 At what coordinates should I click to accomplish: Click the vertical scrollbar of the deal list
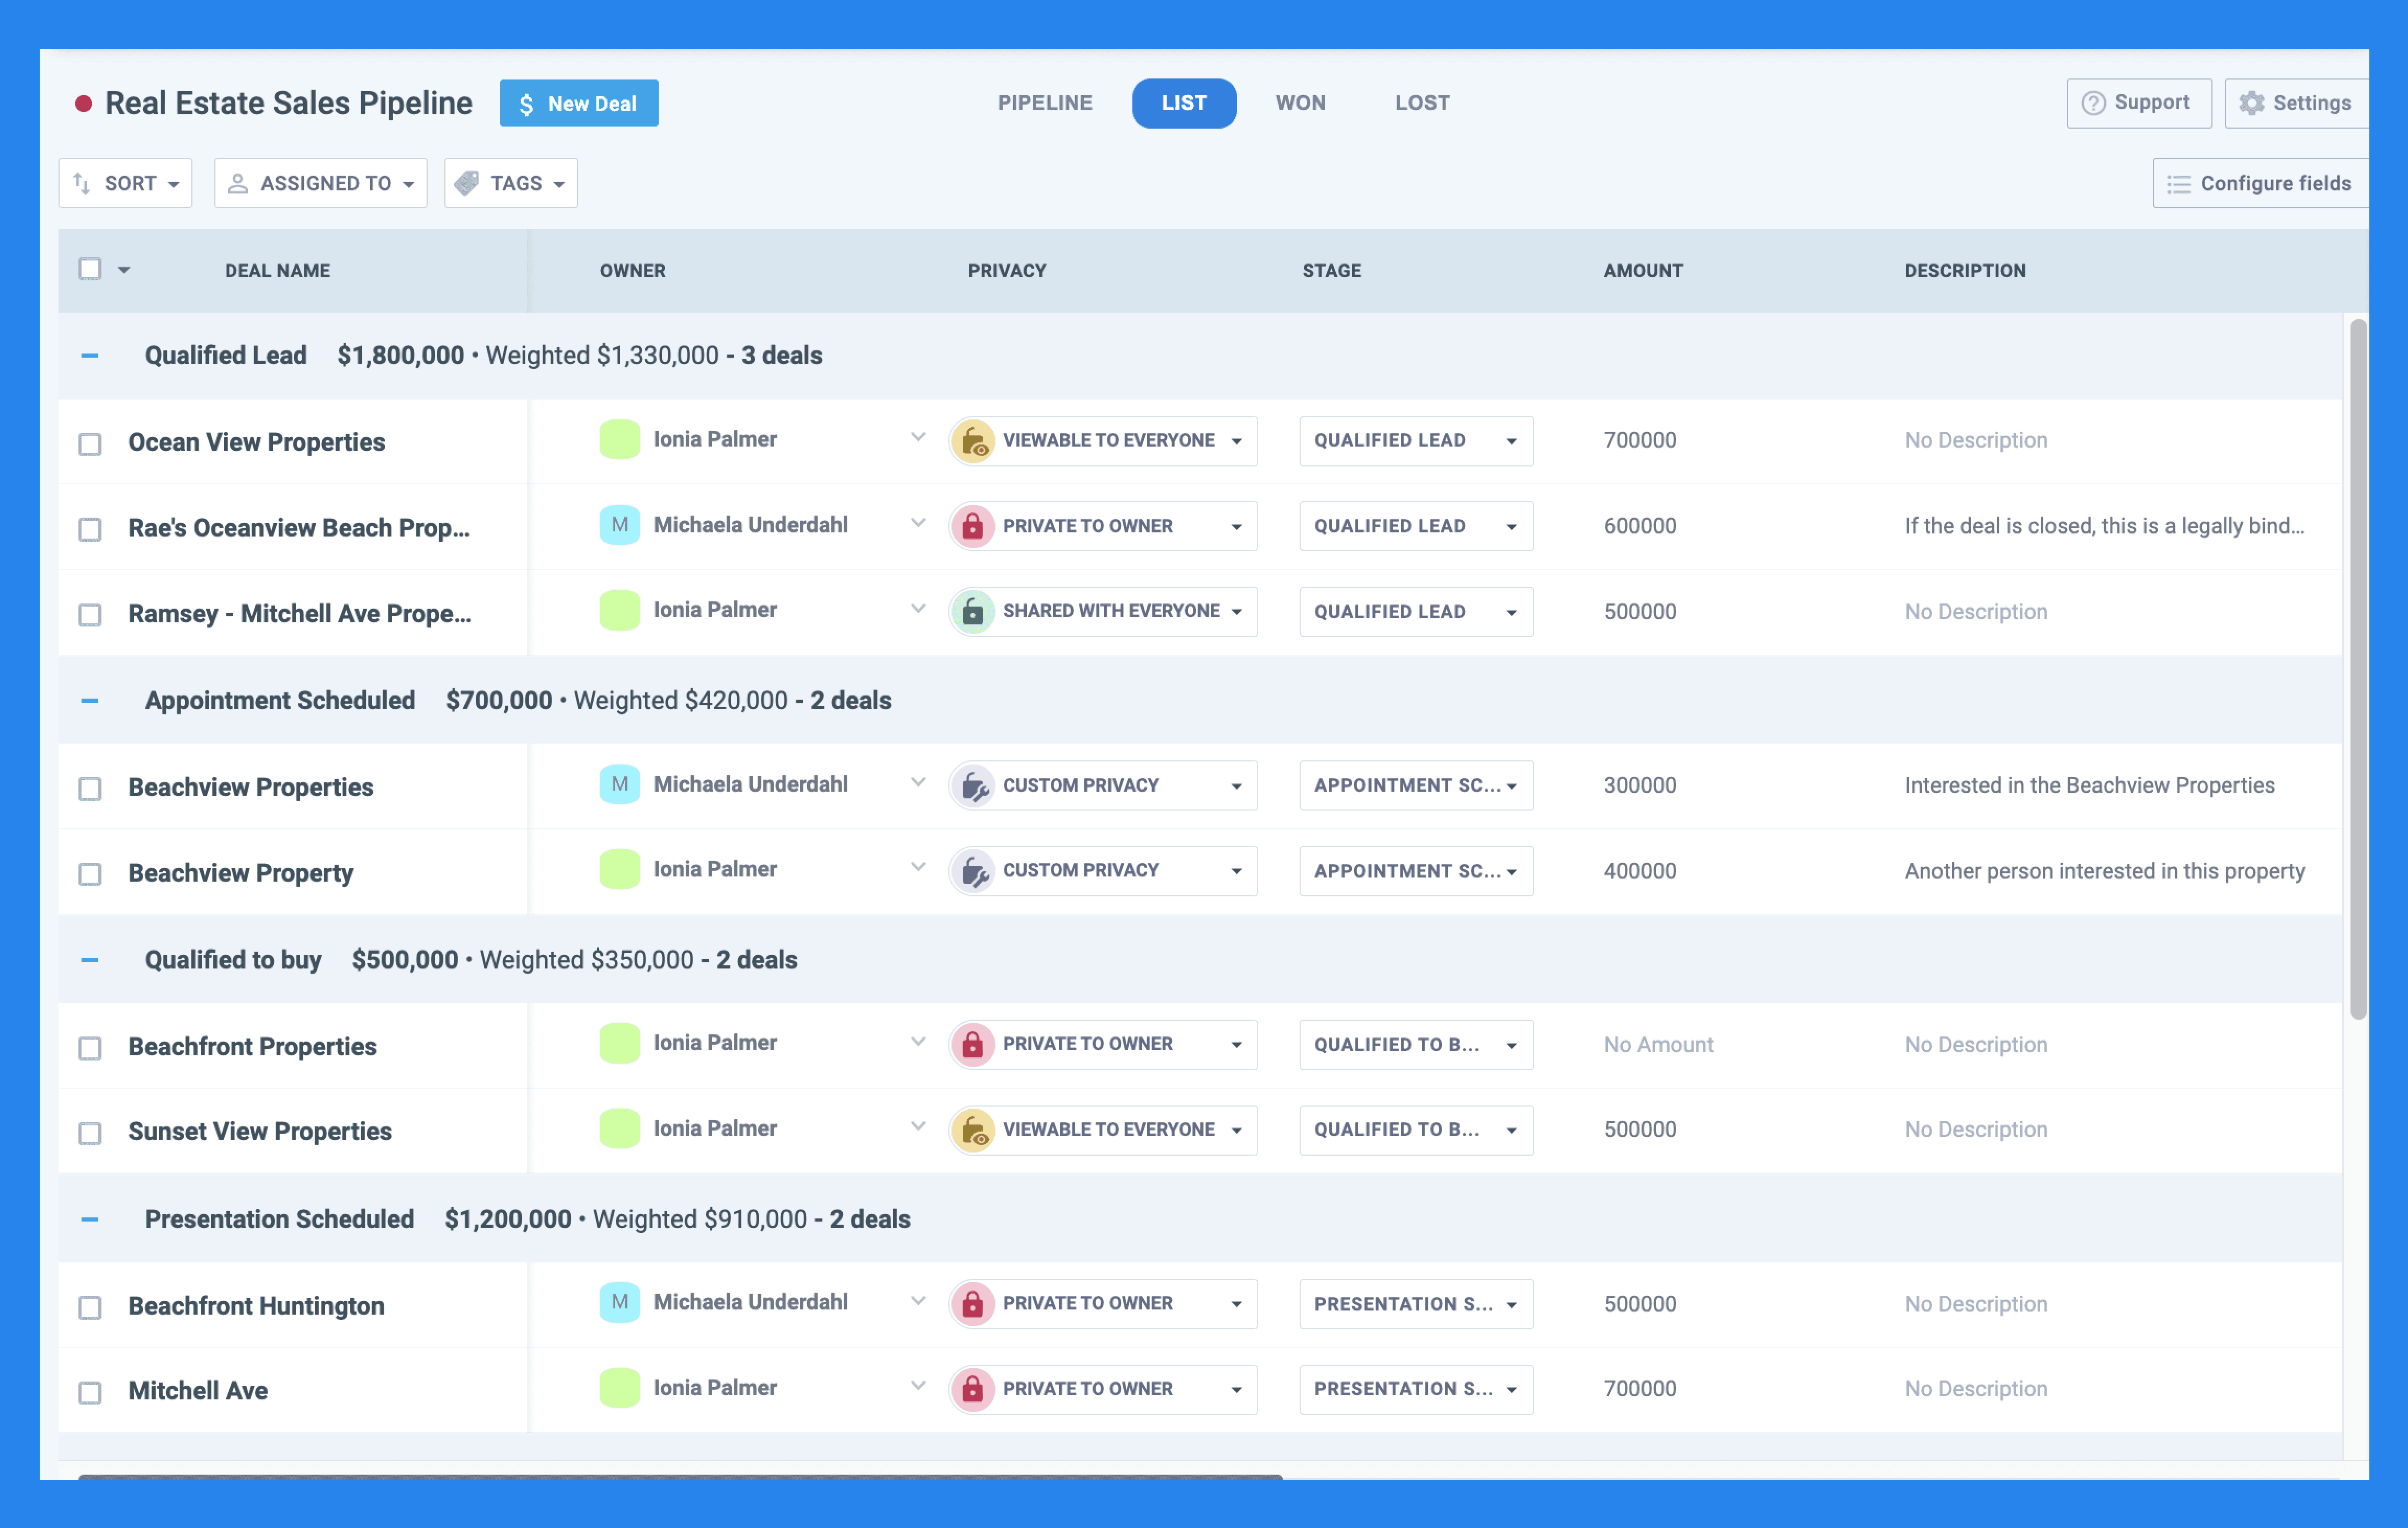click(x=2358, y=668)
